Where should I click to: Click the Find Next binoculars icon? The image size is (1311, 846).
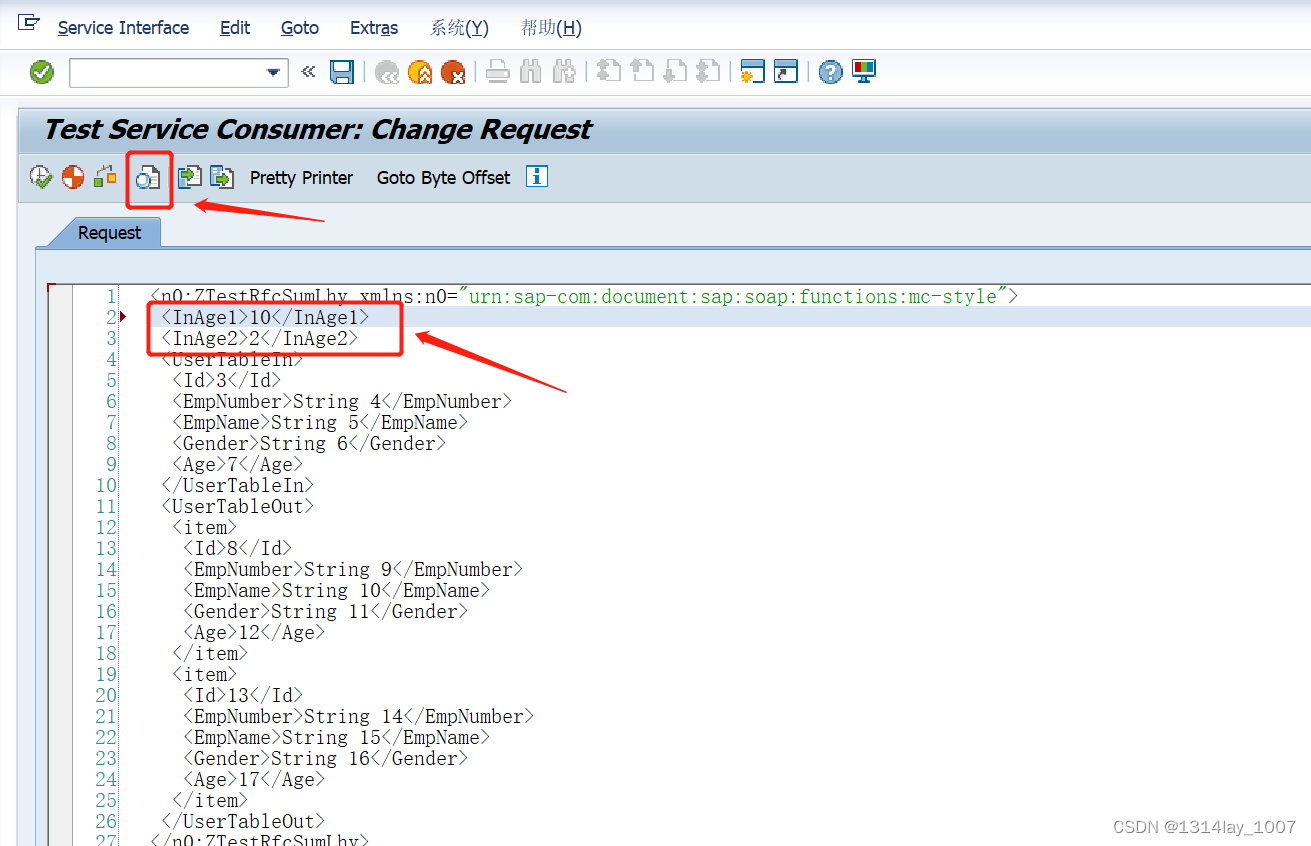click(564, 72)
